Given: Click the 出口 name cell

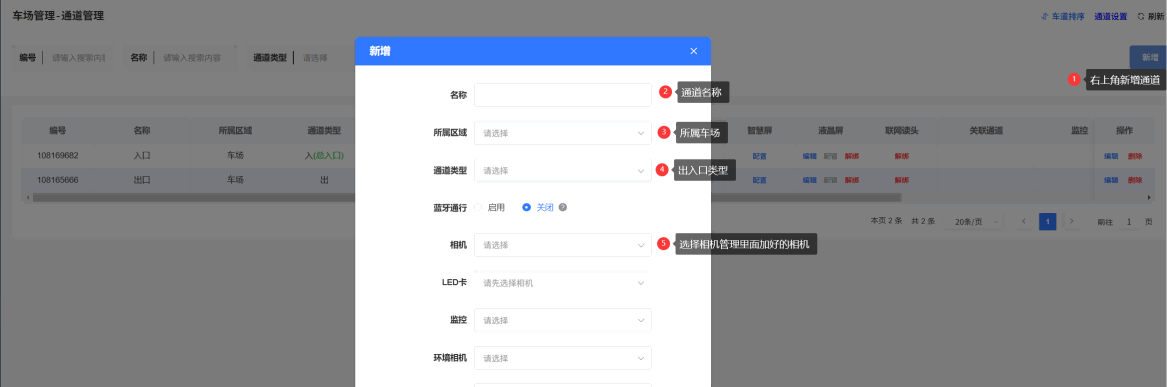Looking at the screenshot, I should (142, 180).
